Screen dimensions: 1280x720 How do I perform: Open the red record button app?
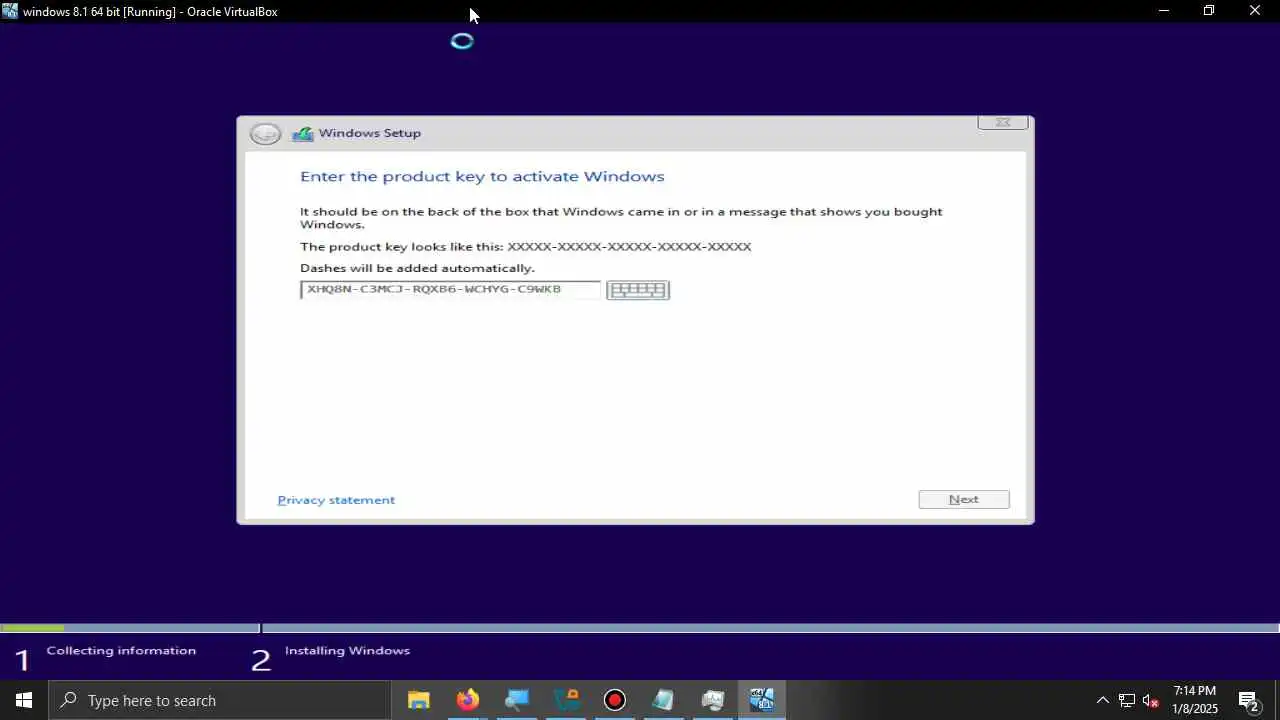615,700
